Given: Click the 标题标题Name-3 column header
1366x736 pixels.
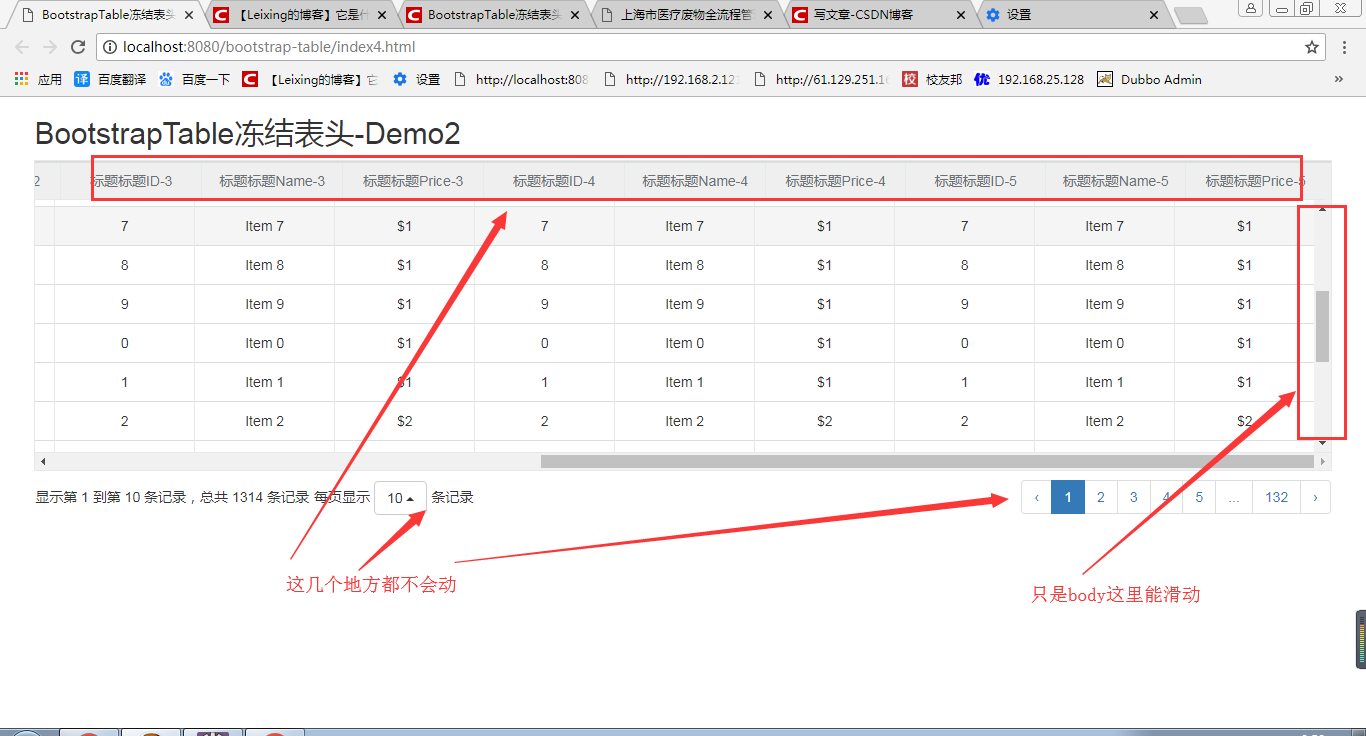Looking at the screenshot, I should [x=272, y=181].
